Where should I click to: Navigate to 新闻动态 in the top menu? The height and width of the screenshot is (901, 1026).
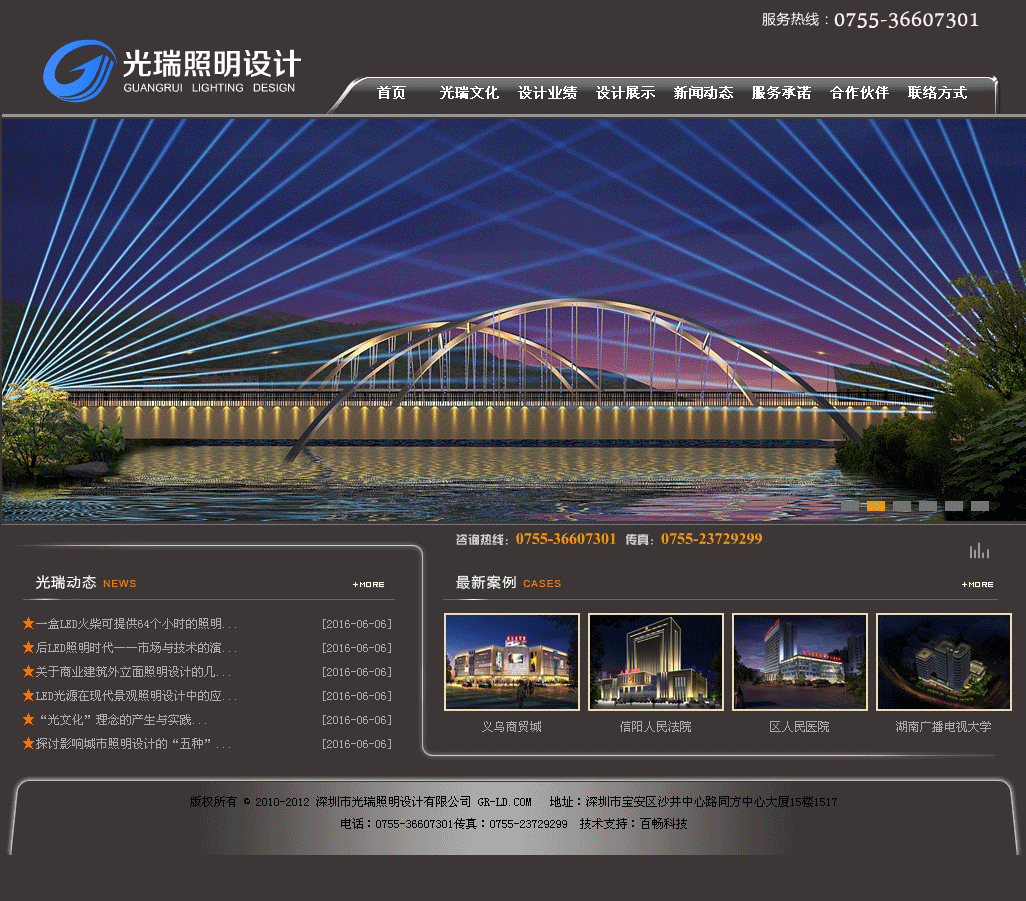pos(703,93)
